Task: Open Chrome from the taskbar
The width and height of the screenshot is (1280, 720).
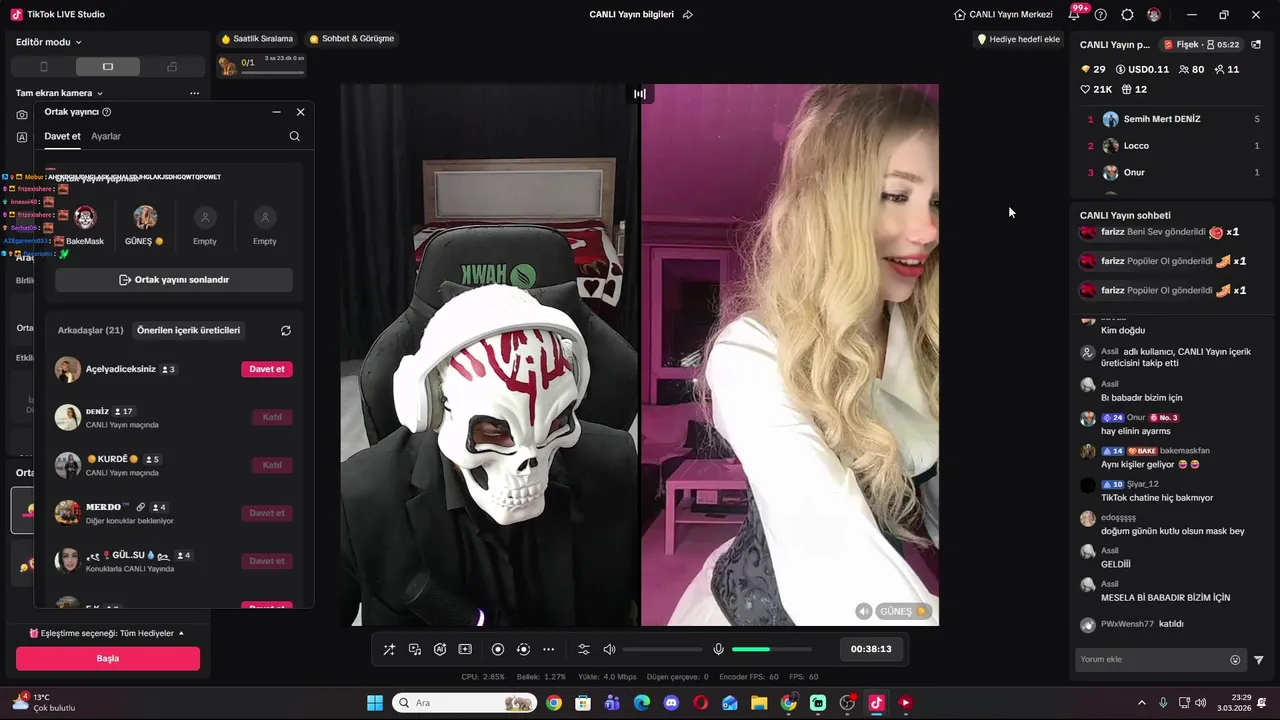Action: click(x=554, y=703)
